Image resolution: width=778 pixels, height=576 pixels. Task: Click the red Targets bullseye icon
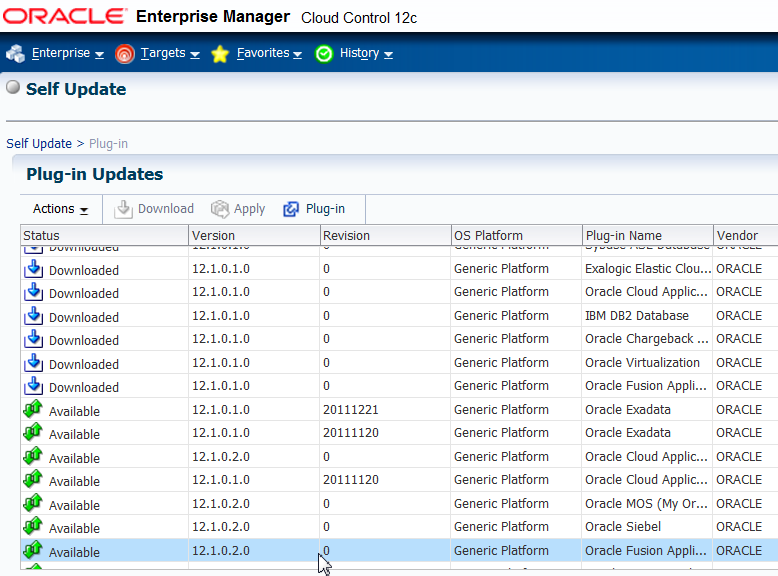125,54
